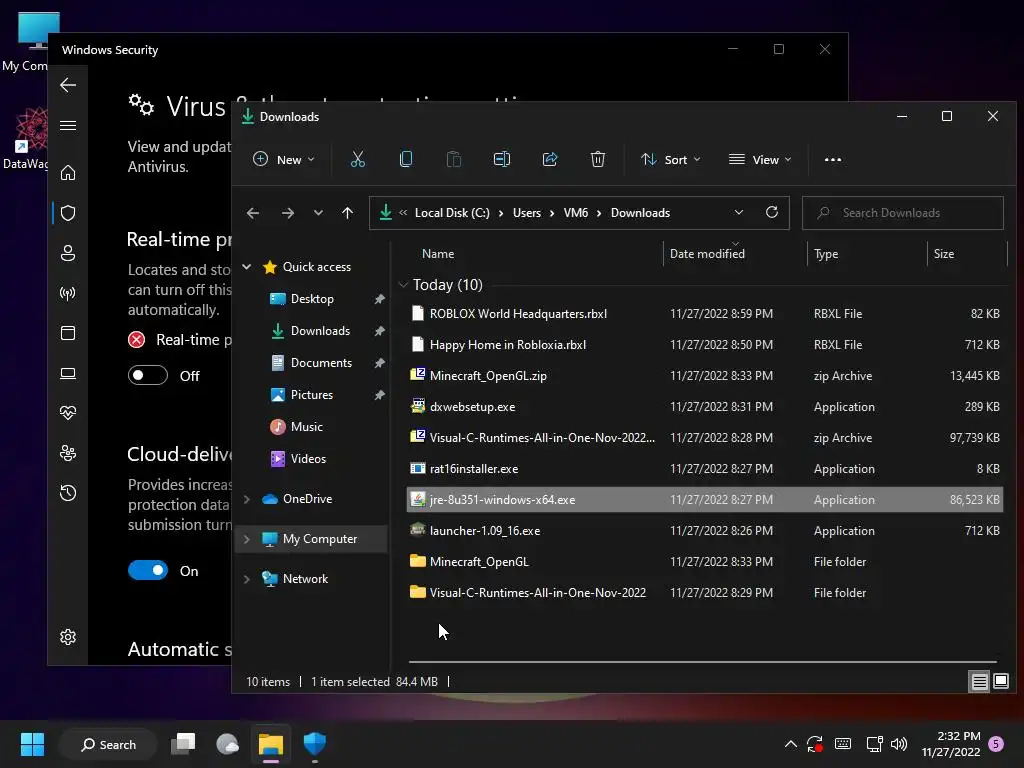
Task: Open recent locations dropdown arrow
Action: (318, 213)
